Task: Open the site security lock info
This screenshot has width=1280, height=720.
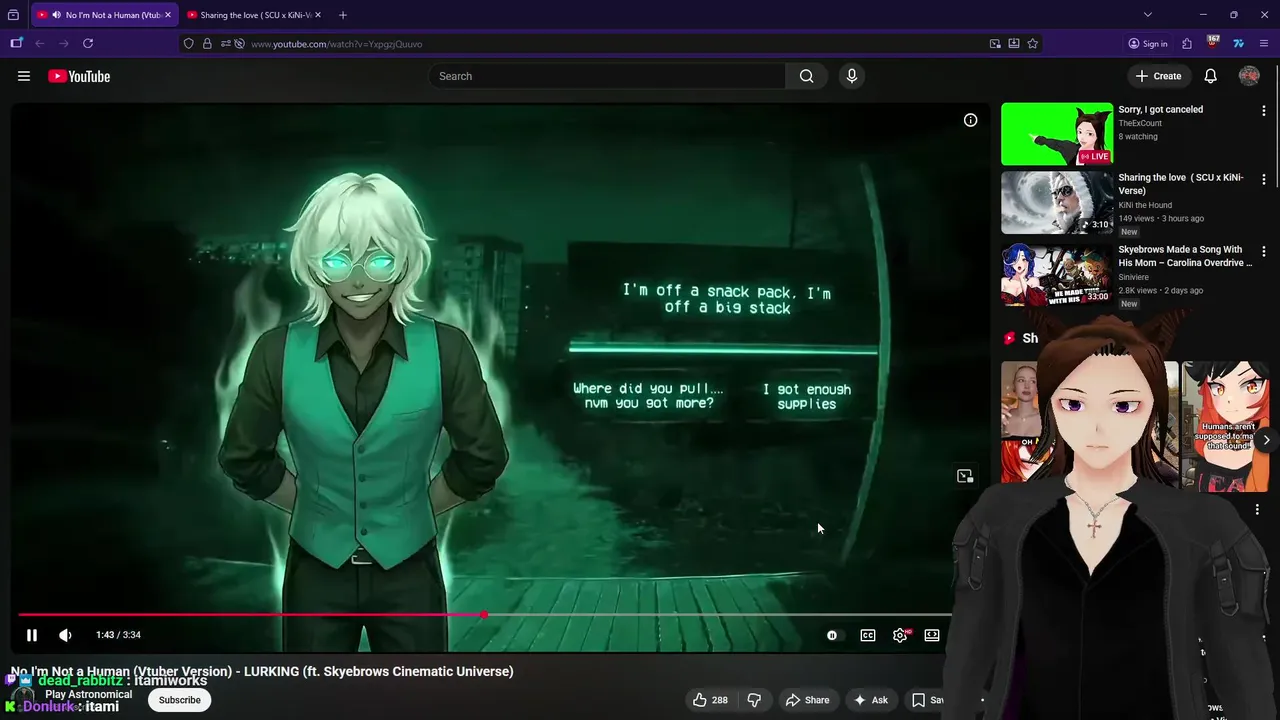Action: 207,44
